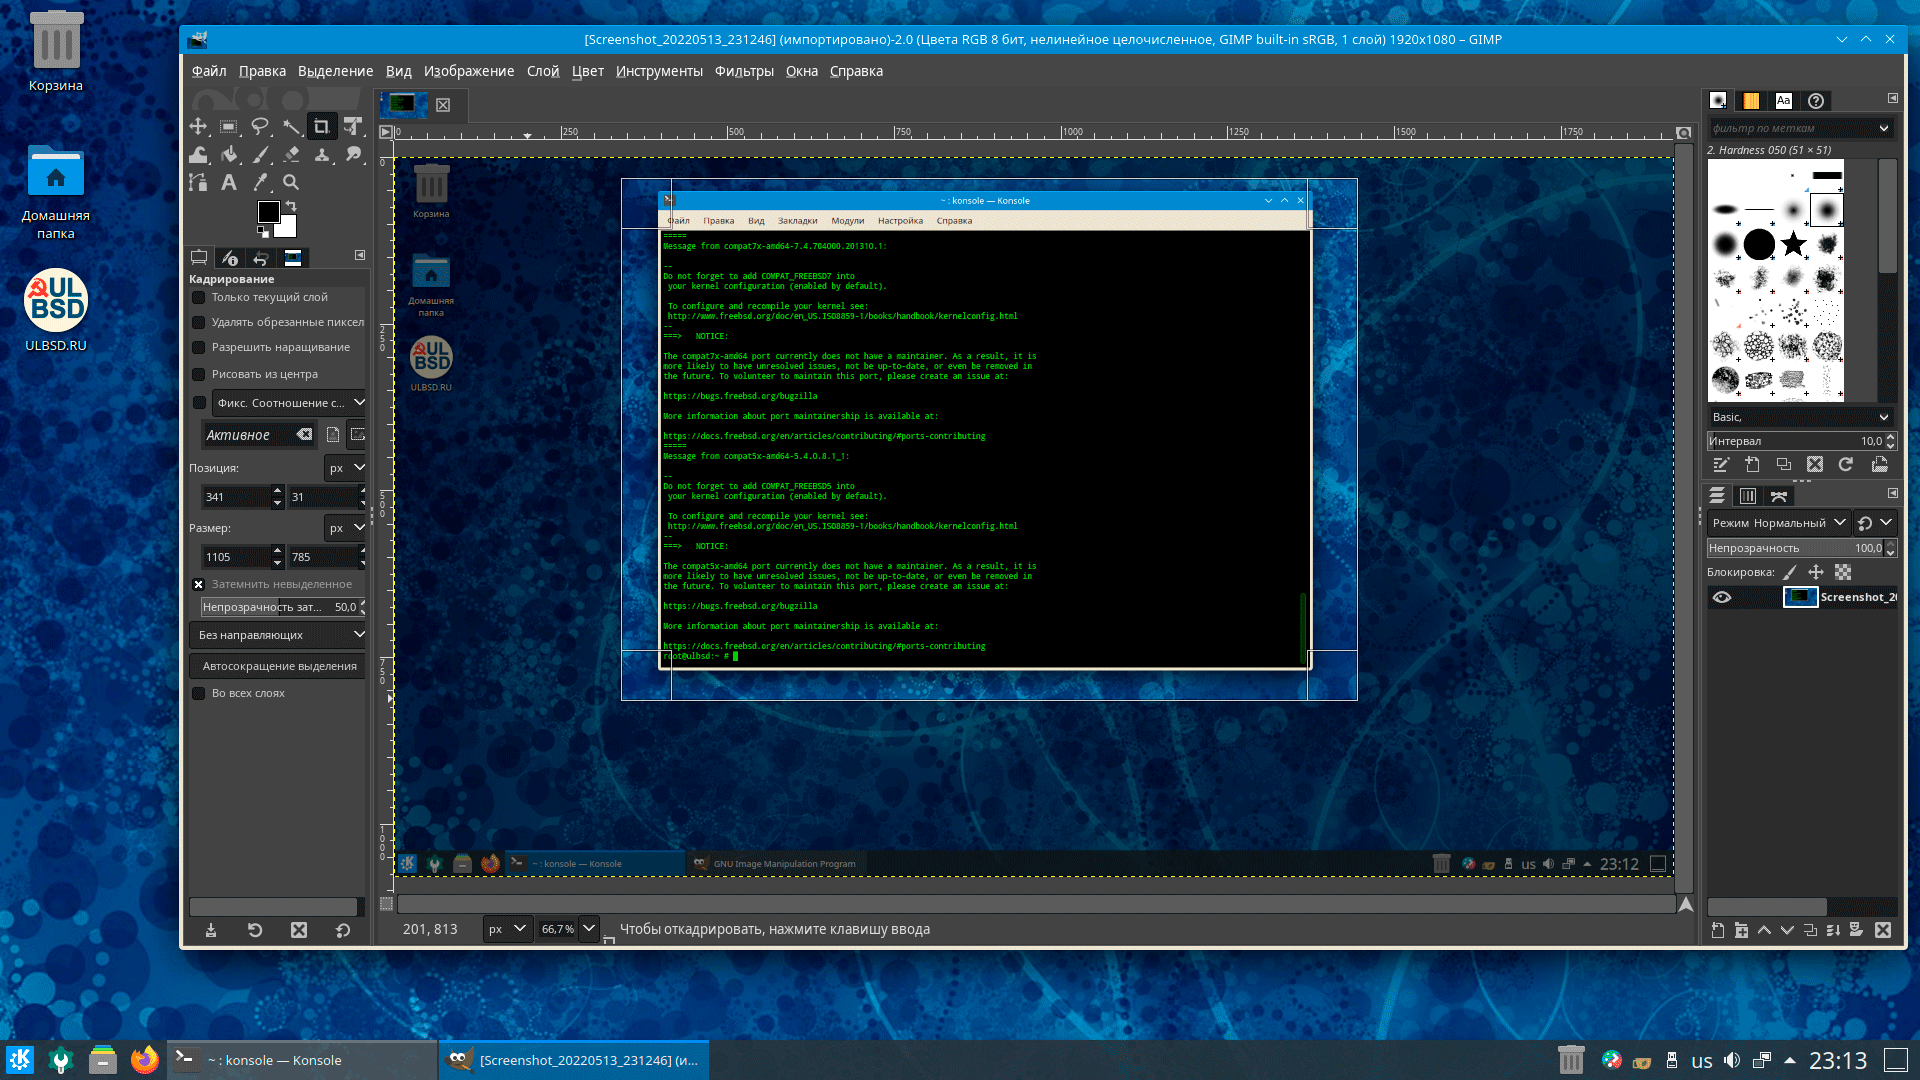Open the Изображение menu
Viewport: 1920px width, 1080px height.
pos(468,71)
